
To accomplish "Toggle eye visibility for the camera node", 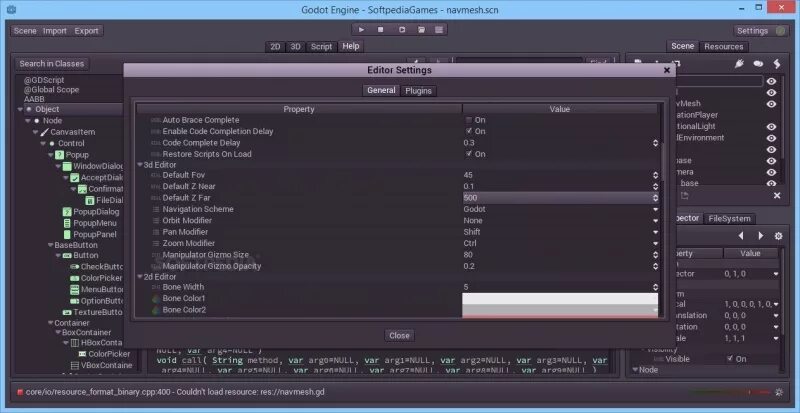I will click(x=771, y=172).
